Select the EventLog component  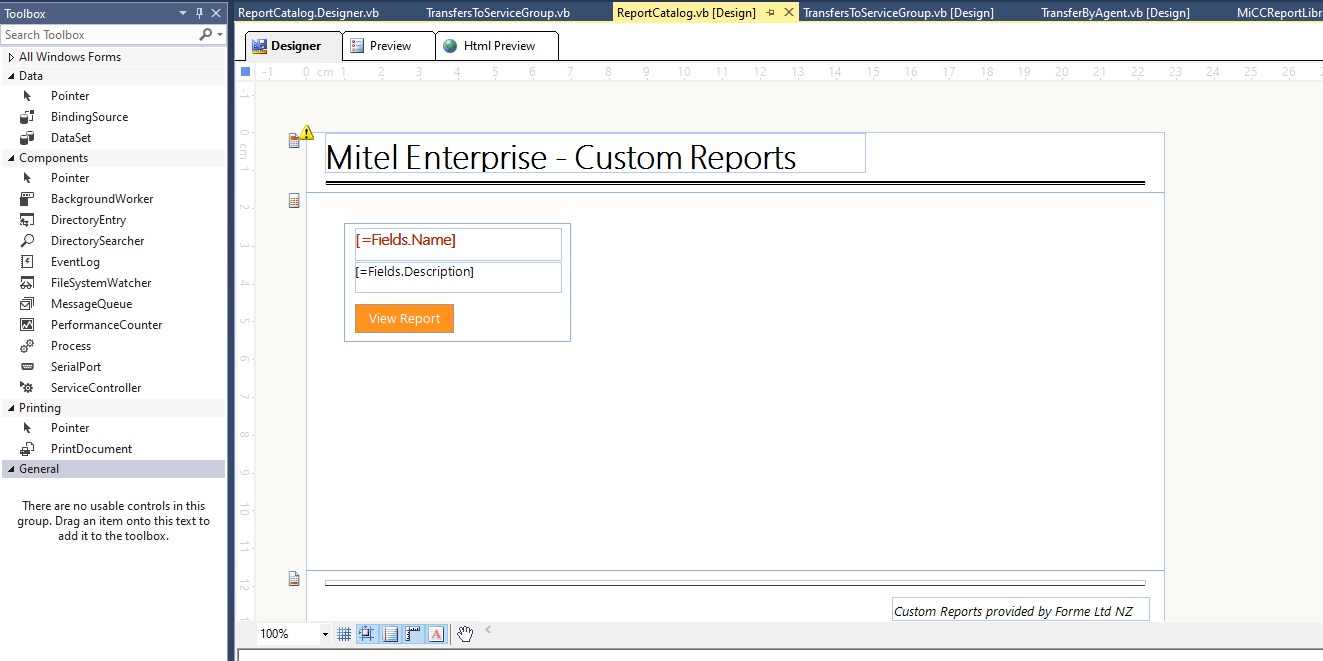point(112,262)
